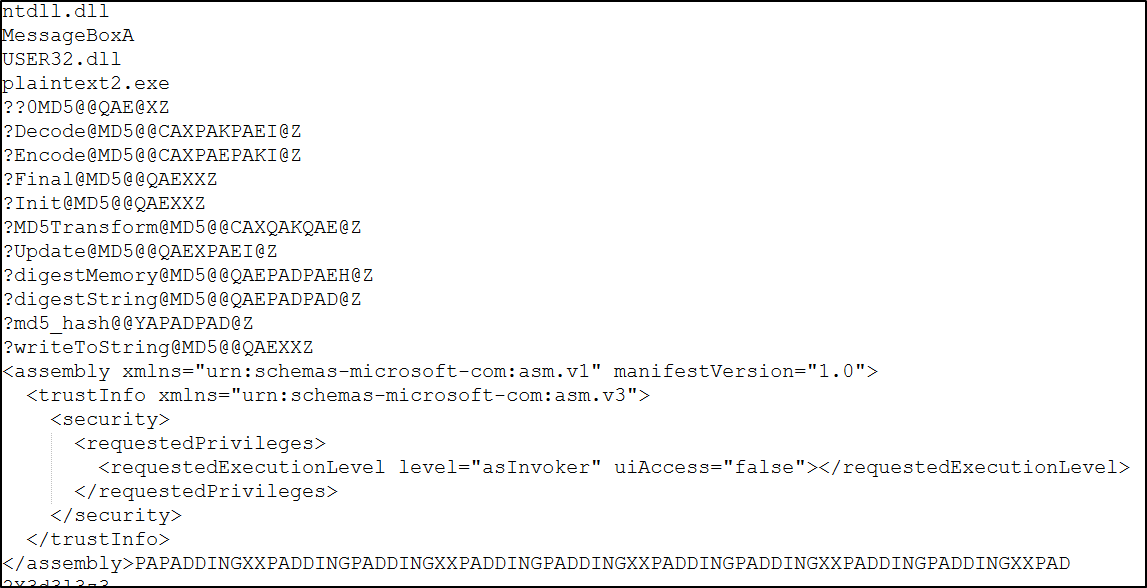Place cursor on ?Init@MD5 line
This screenshot has width=1147, height=588.
click(103, 204)
